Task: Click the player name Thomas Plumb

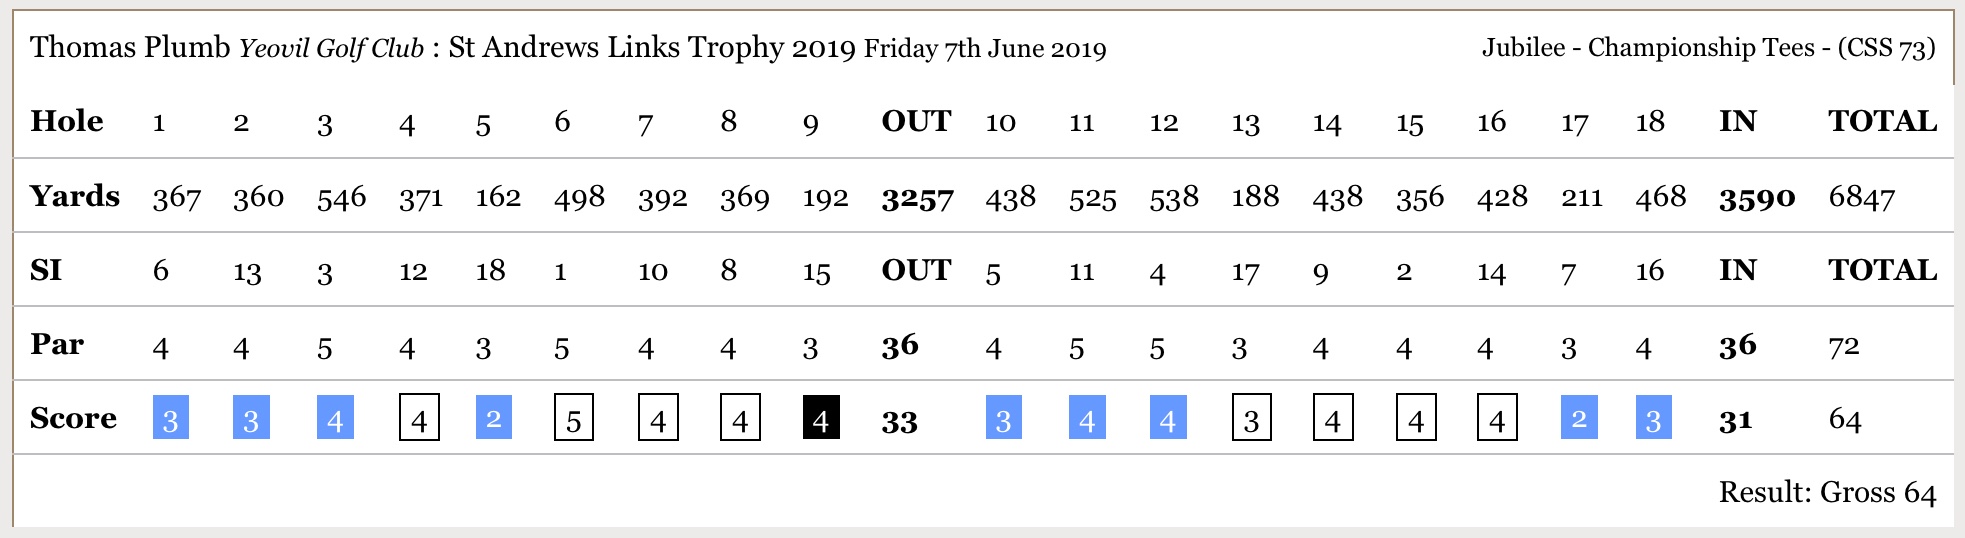Action: pos(130,47)
